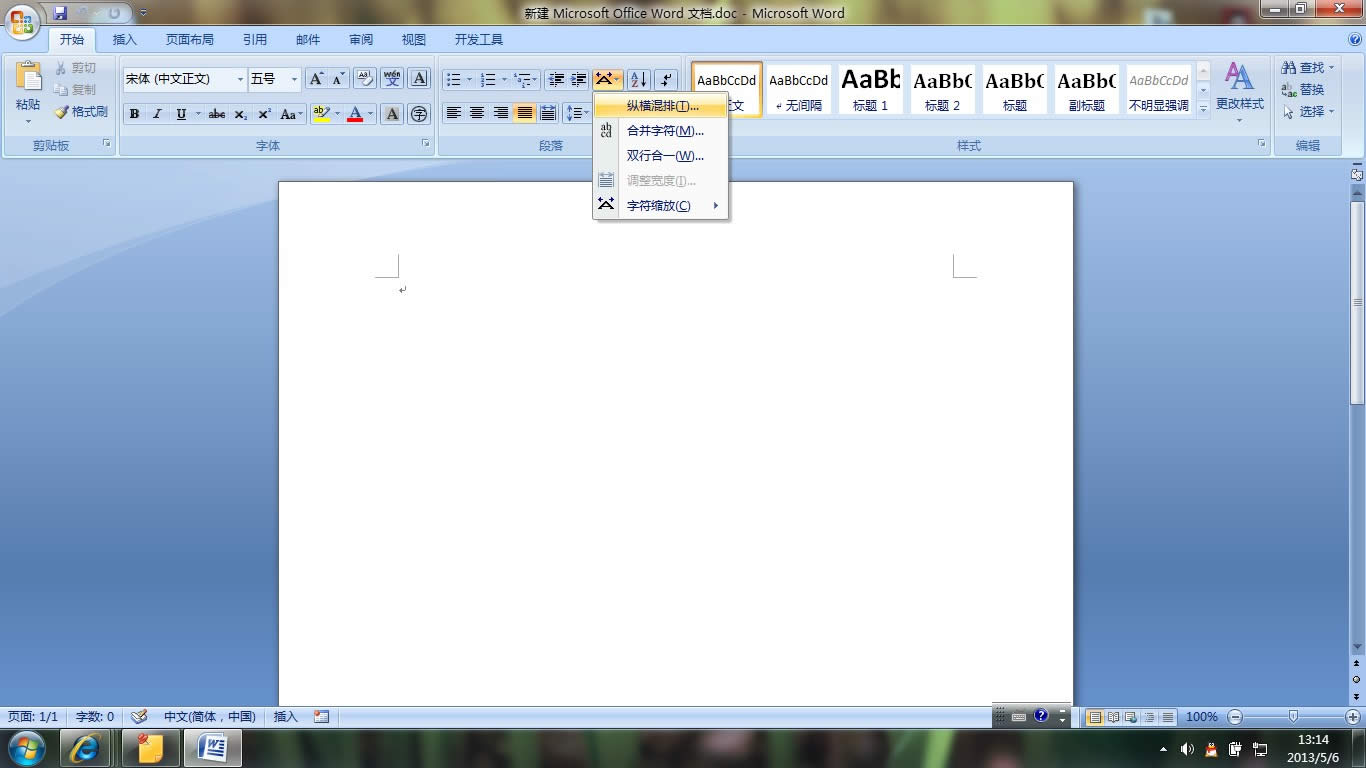Toggle bulleted list formatting
This screenshot has width=1366, height=768.
(x=453, y=79)
